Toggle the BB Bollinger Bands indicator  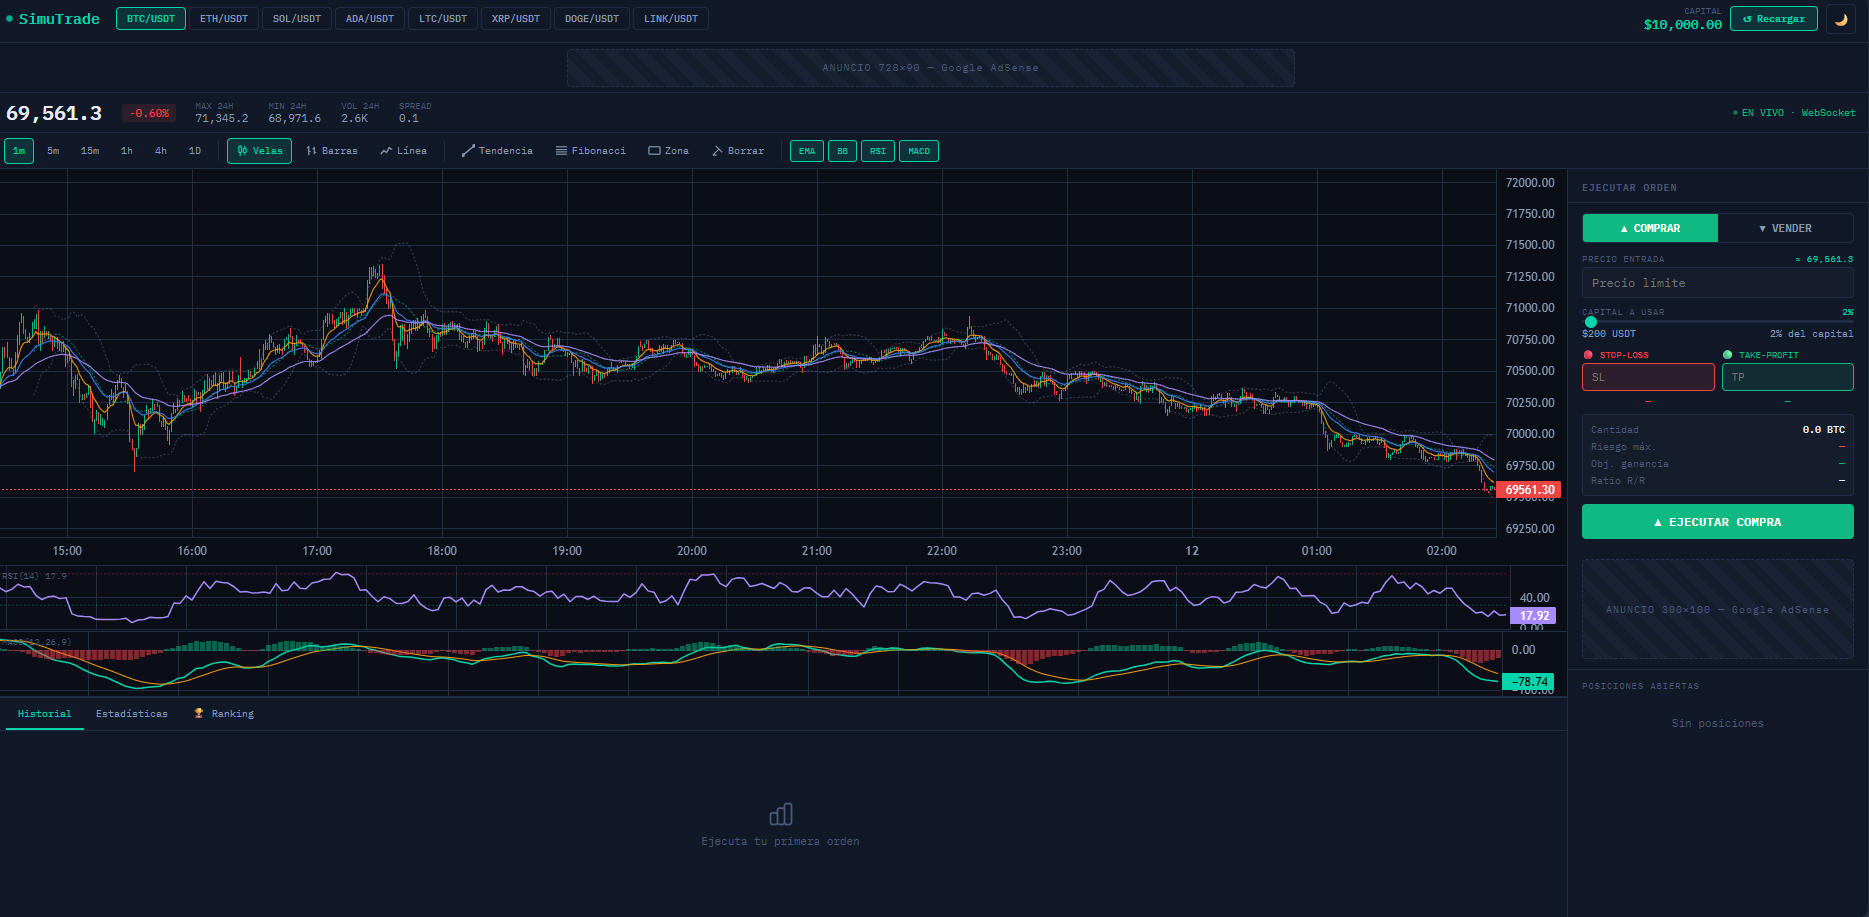842,150
